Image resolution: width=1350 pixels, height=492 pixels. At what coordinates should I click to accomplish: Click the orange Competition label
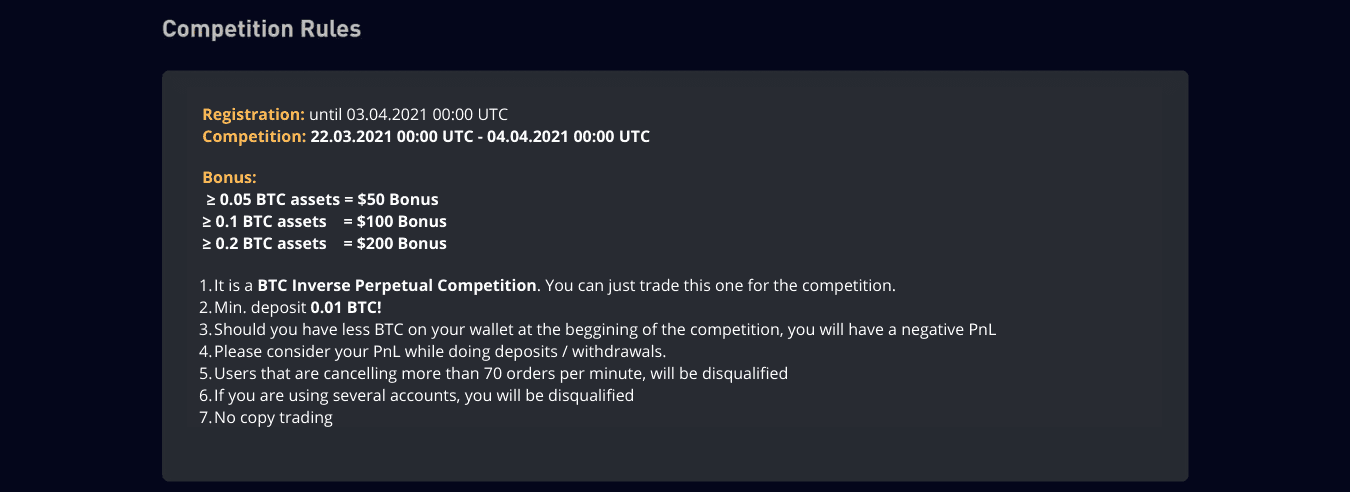click(x=254, y=136)
